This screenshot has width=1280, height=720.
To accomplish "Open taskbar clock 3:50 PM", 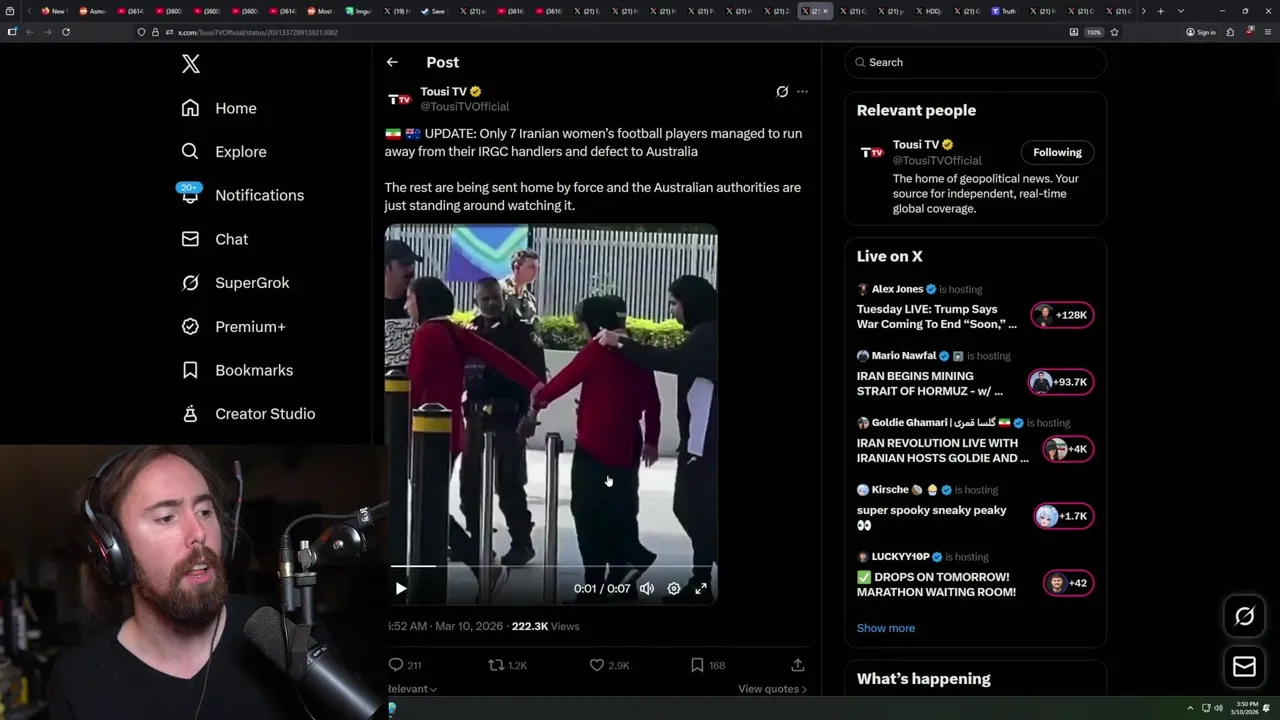I will [x=1246, y=708].
